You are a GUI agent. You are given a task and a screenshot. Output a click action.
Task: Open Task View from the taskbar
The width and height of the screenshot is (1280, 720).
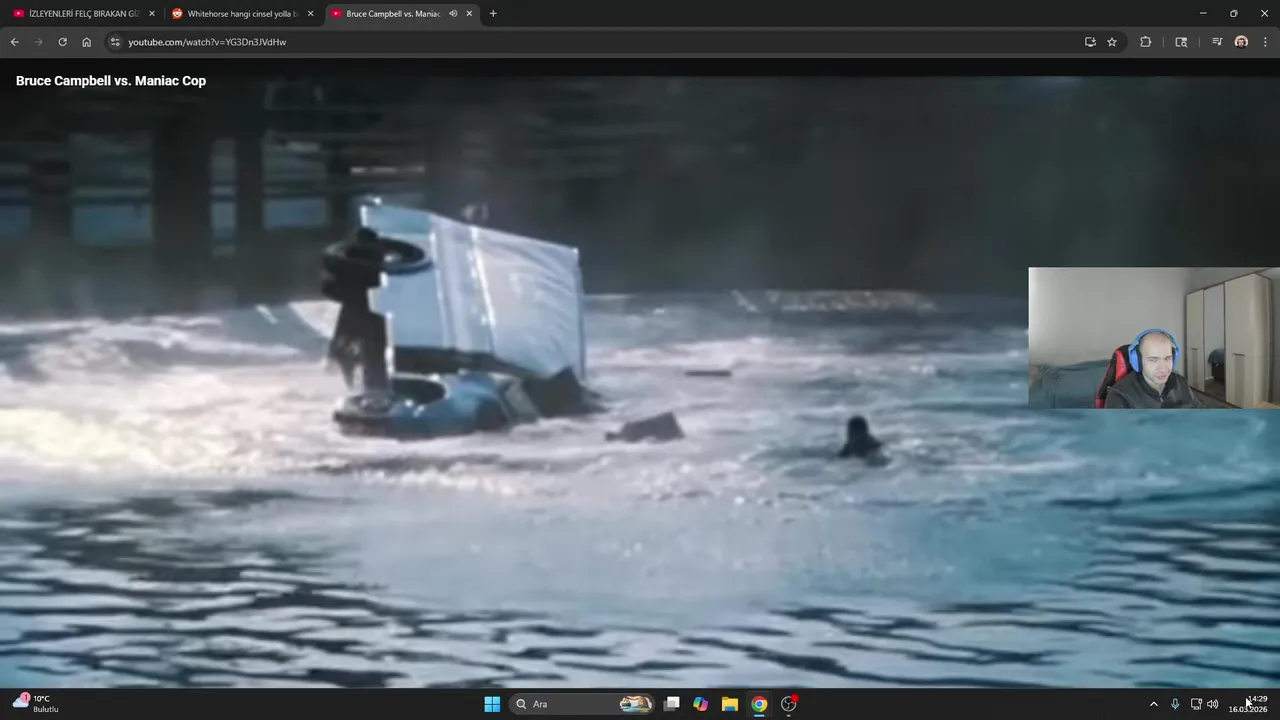coord(672,704)
